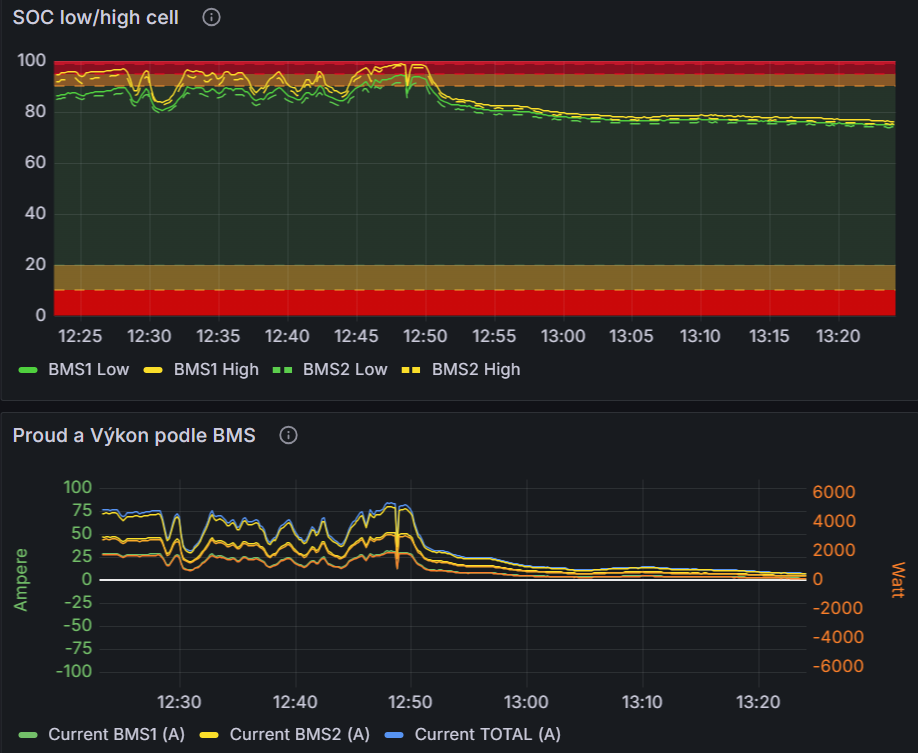Click the dashed green swatch for BMS2 Low
This screenshot has width=918, height=753.
283,369
